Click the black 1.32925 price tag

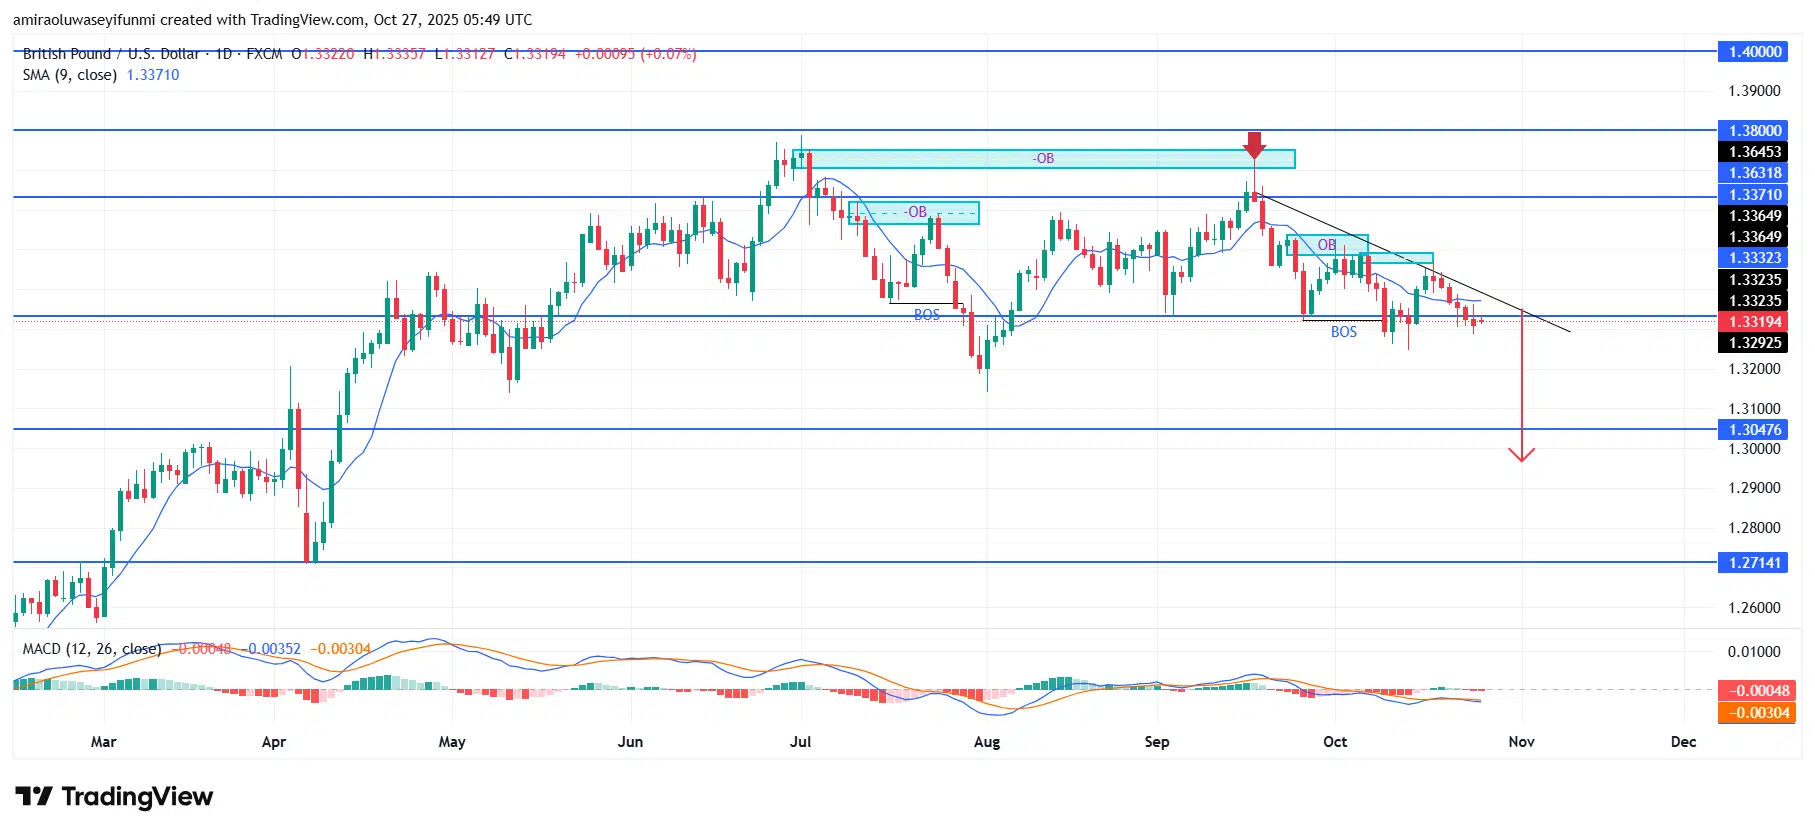[1755, 343]
